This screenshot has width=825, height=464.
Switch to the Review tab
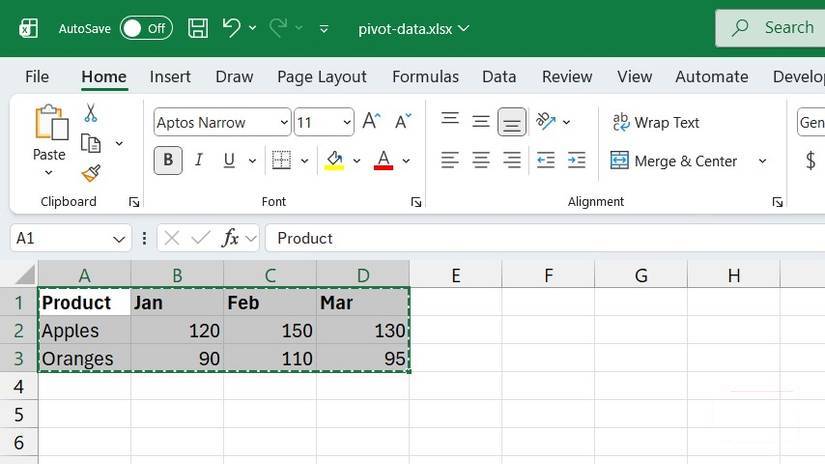[x=567, y=77]
